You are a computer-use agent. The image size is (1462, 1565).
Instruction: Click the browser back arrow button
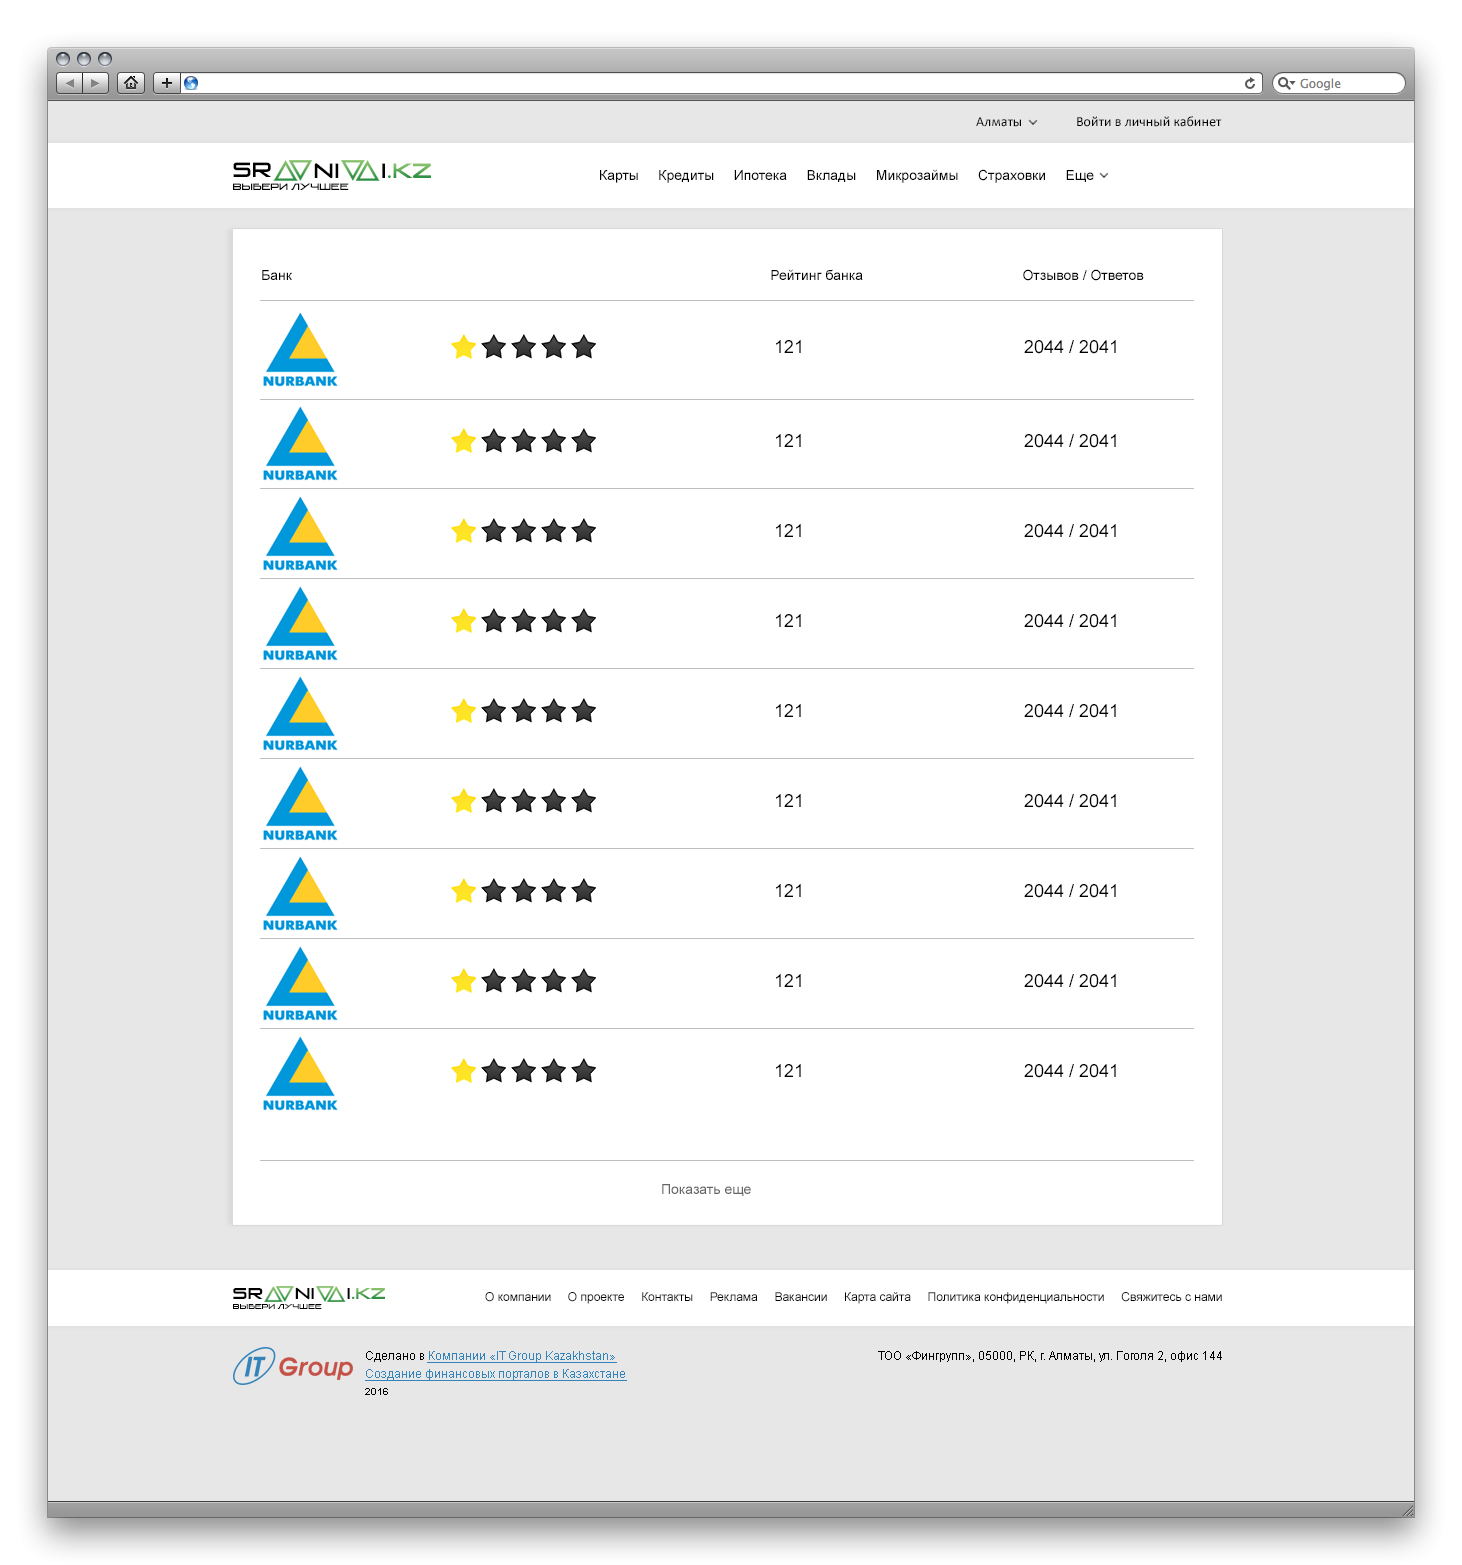click(x=69, y=83)
